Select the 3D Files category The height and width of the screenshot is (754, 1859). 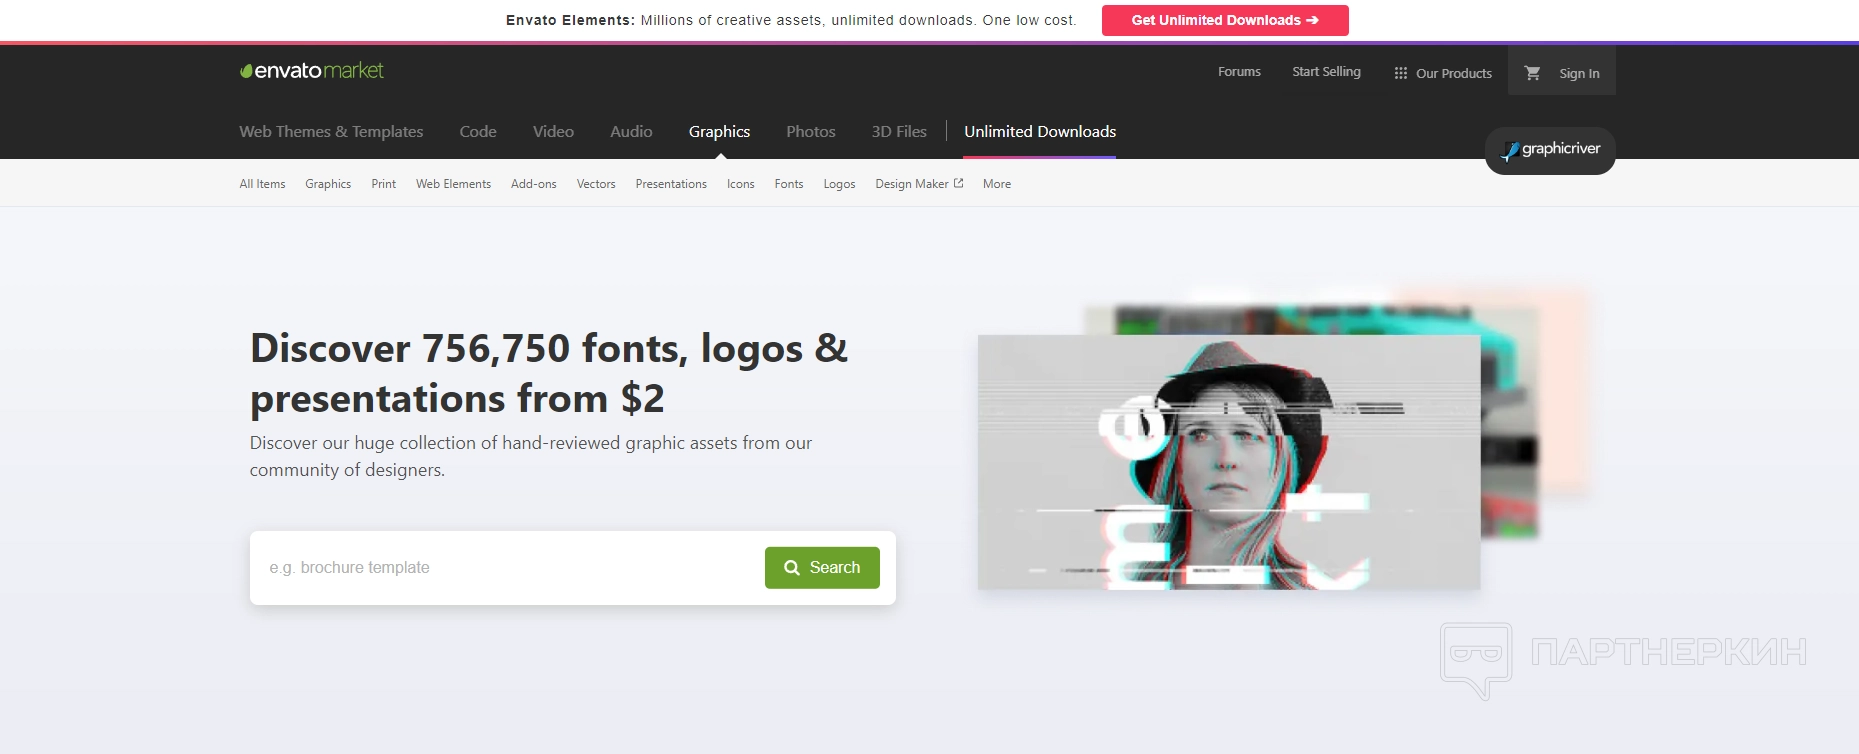(899, 132)
